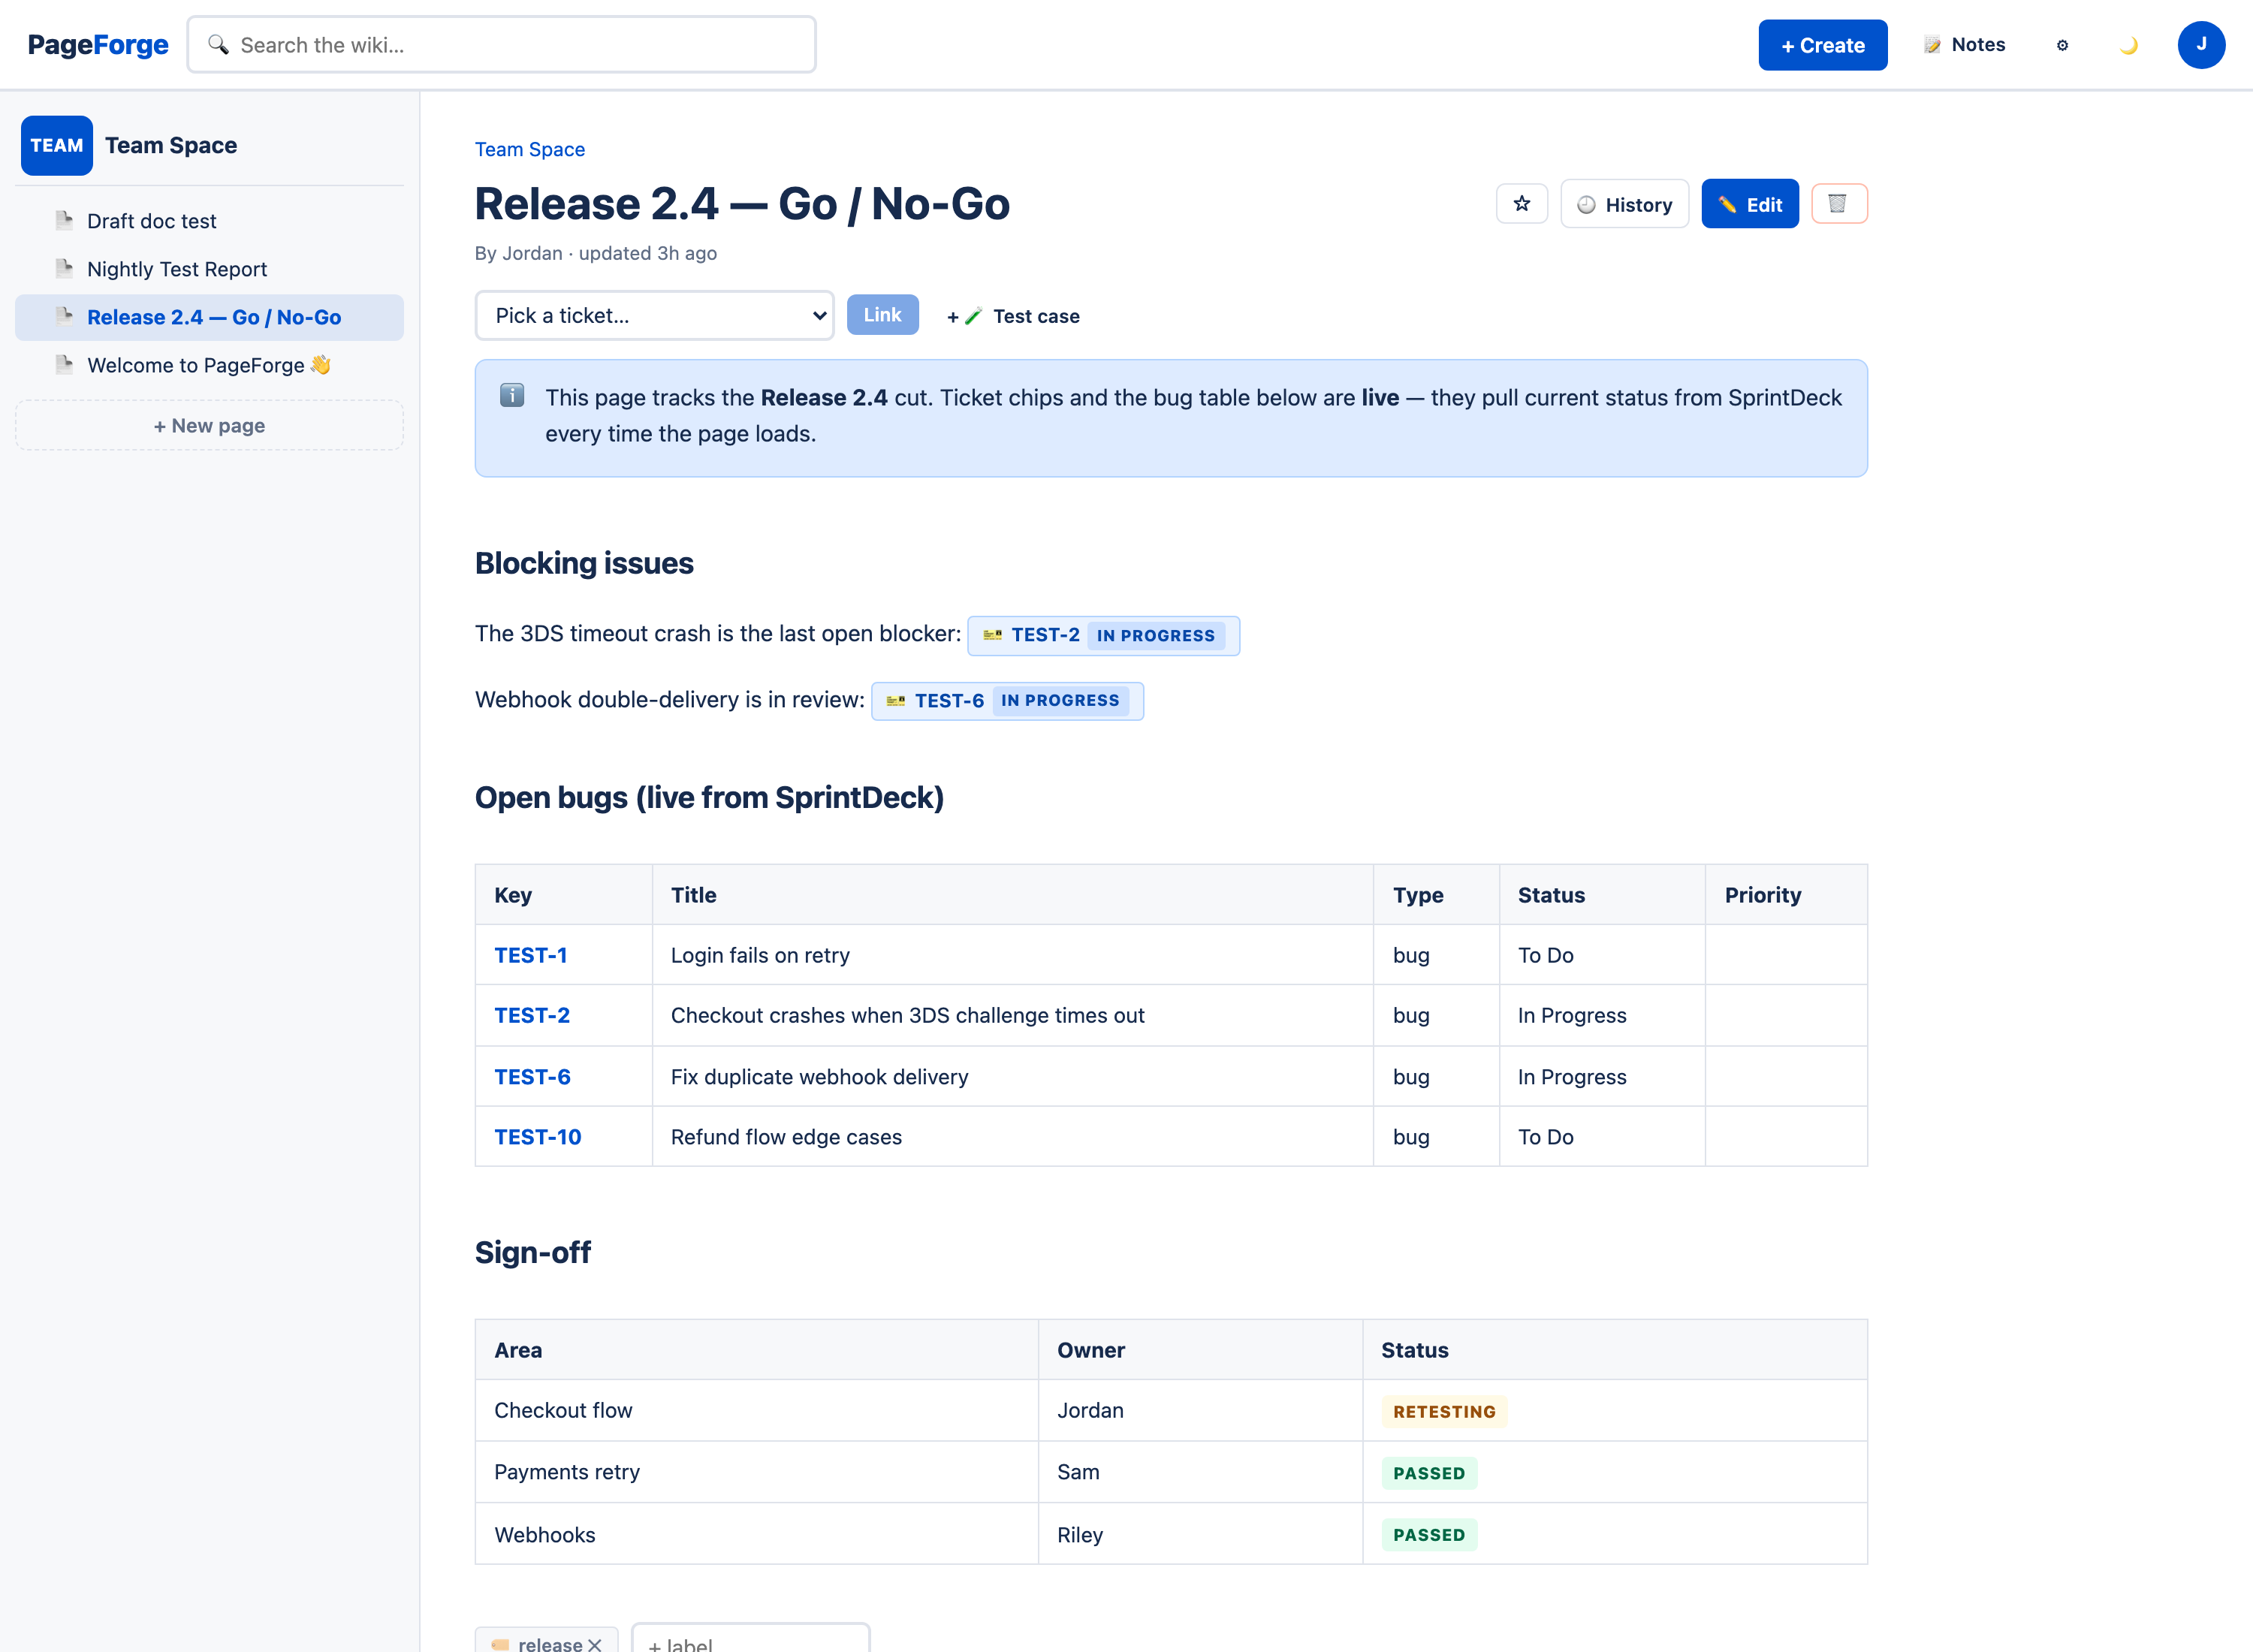Open Notes from the top bar
The width and height of the screenshot is (2253, 1652).
1964,45
